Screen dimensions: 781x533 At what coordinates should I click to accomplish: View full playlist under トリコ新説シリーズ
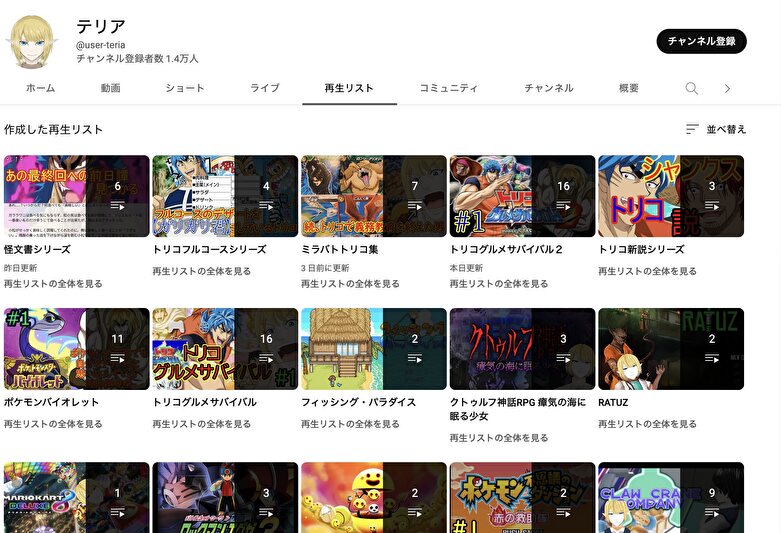point(648,271)
